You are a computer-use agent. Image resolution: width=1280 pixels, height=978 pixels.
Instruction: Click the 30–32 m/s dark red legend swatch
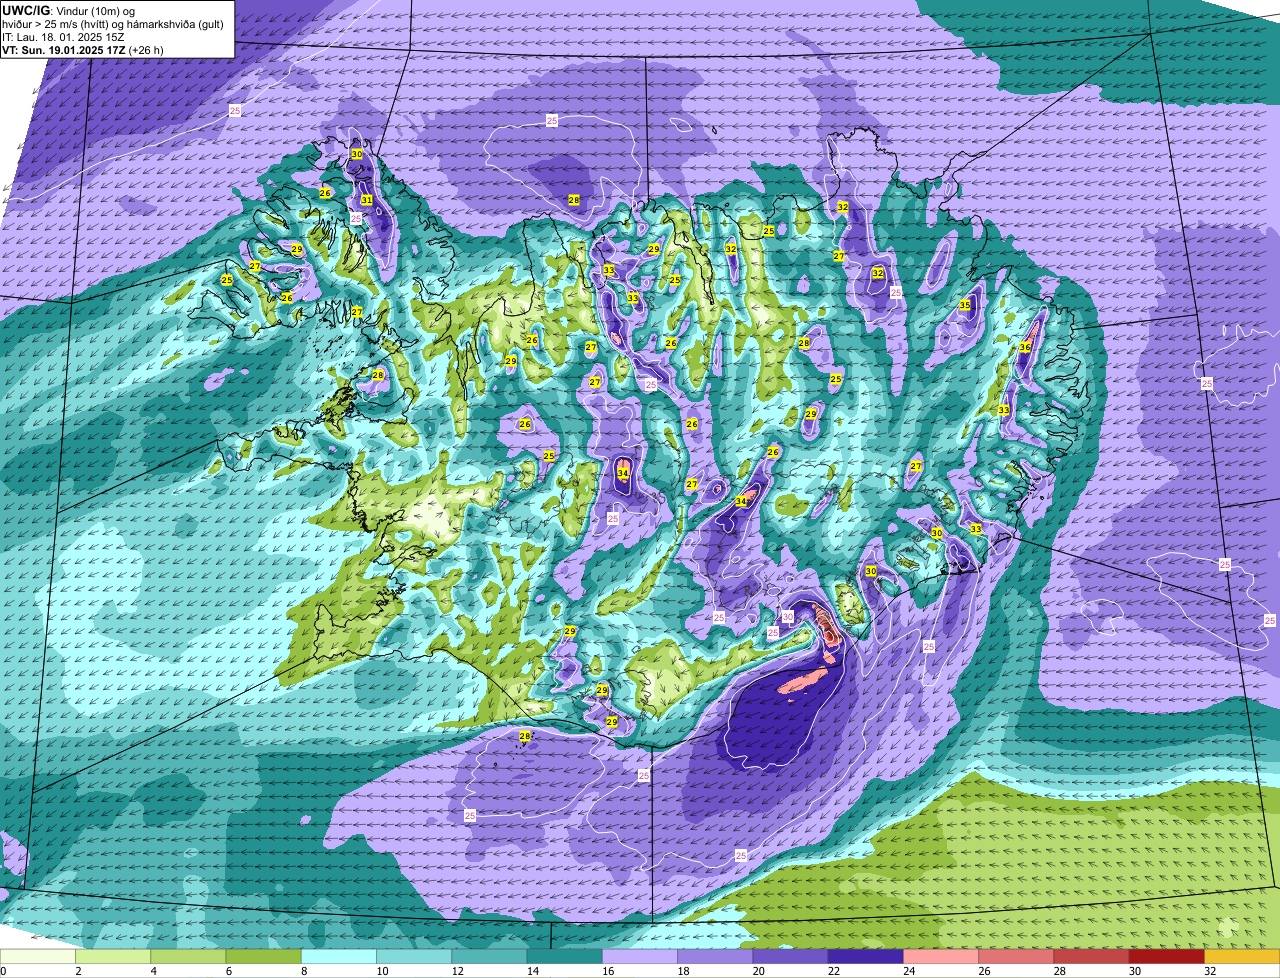[1166, 957]
